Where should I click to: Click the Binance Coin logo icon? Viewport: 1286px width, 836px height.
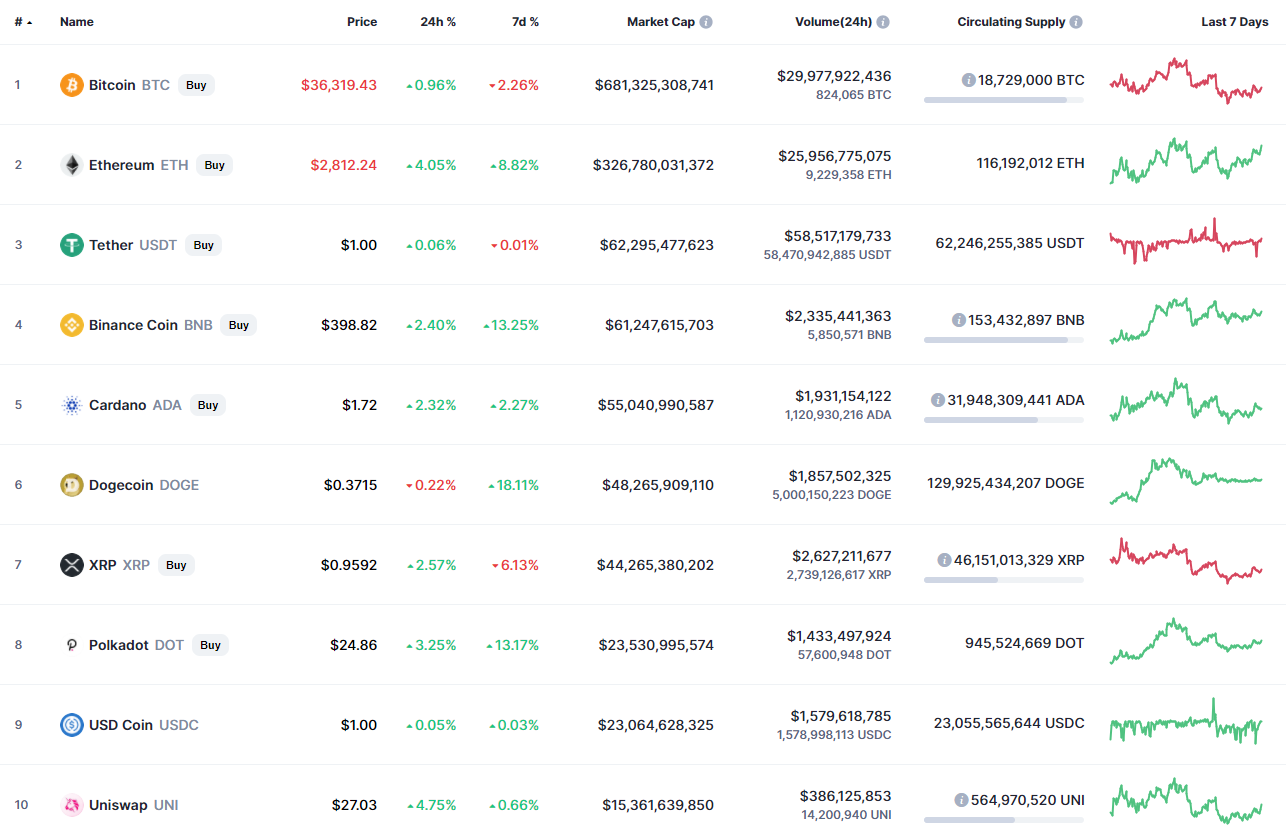click(71, 325)
